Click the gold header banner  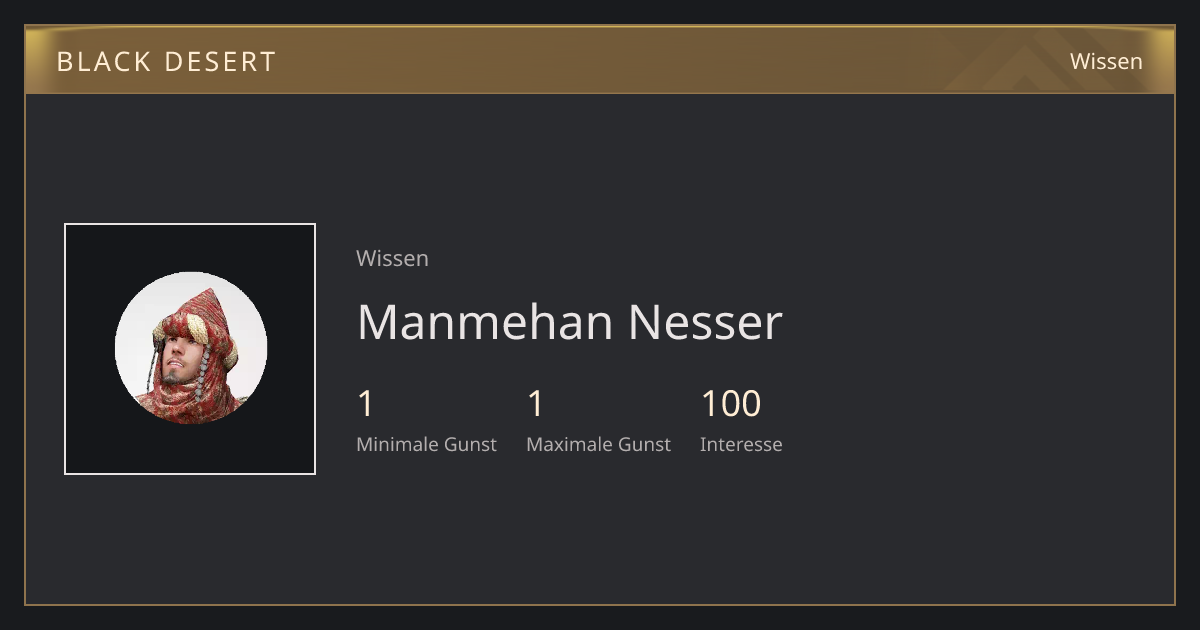[x=600, y=60]
